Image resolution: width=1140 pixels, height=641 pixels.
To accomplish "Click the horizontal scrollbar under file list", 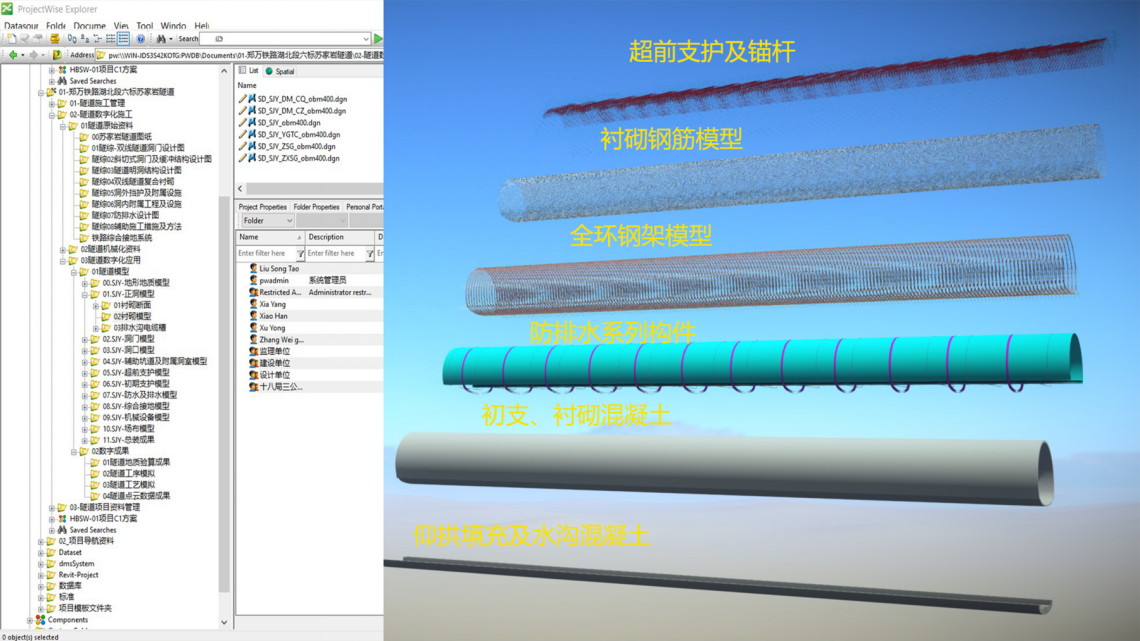I will (x=310, y=188).
